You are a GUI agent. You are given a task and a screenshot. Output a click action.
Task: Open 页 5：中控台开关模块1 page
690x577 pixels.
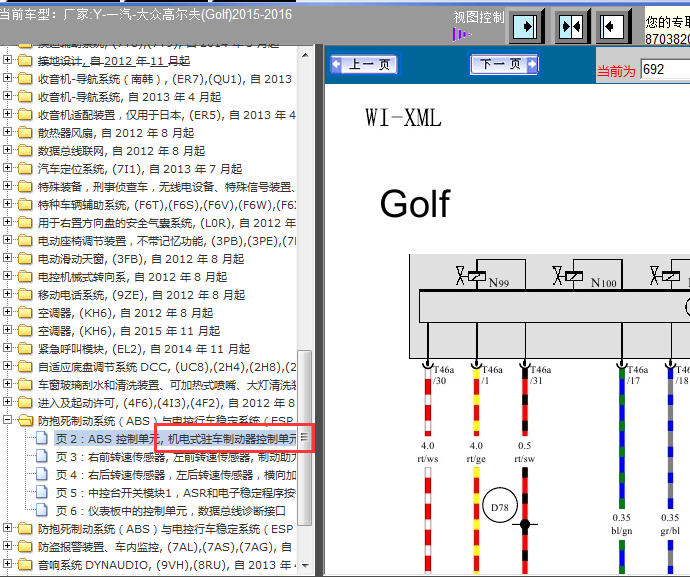176,493
